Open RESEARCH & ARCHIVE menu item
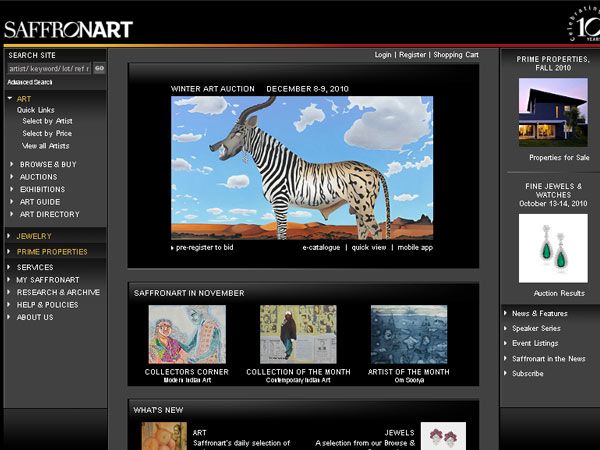Image resolution: width=600 pixels, height=450 pixels. (58, 292)
